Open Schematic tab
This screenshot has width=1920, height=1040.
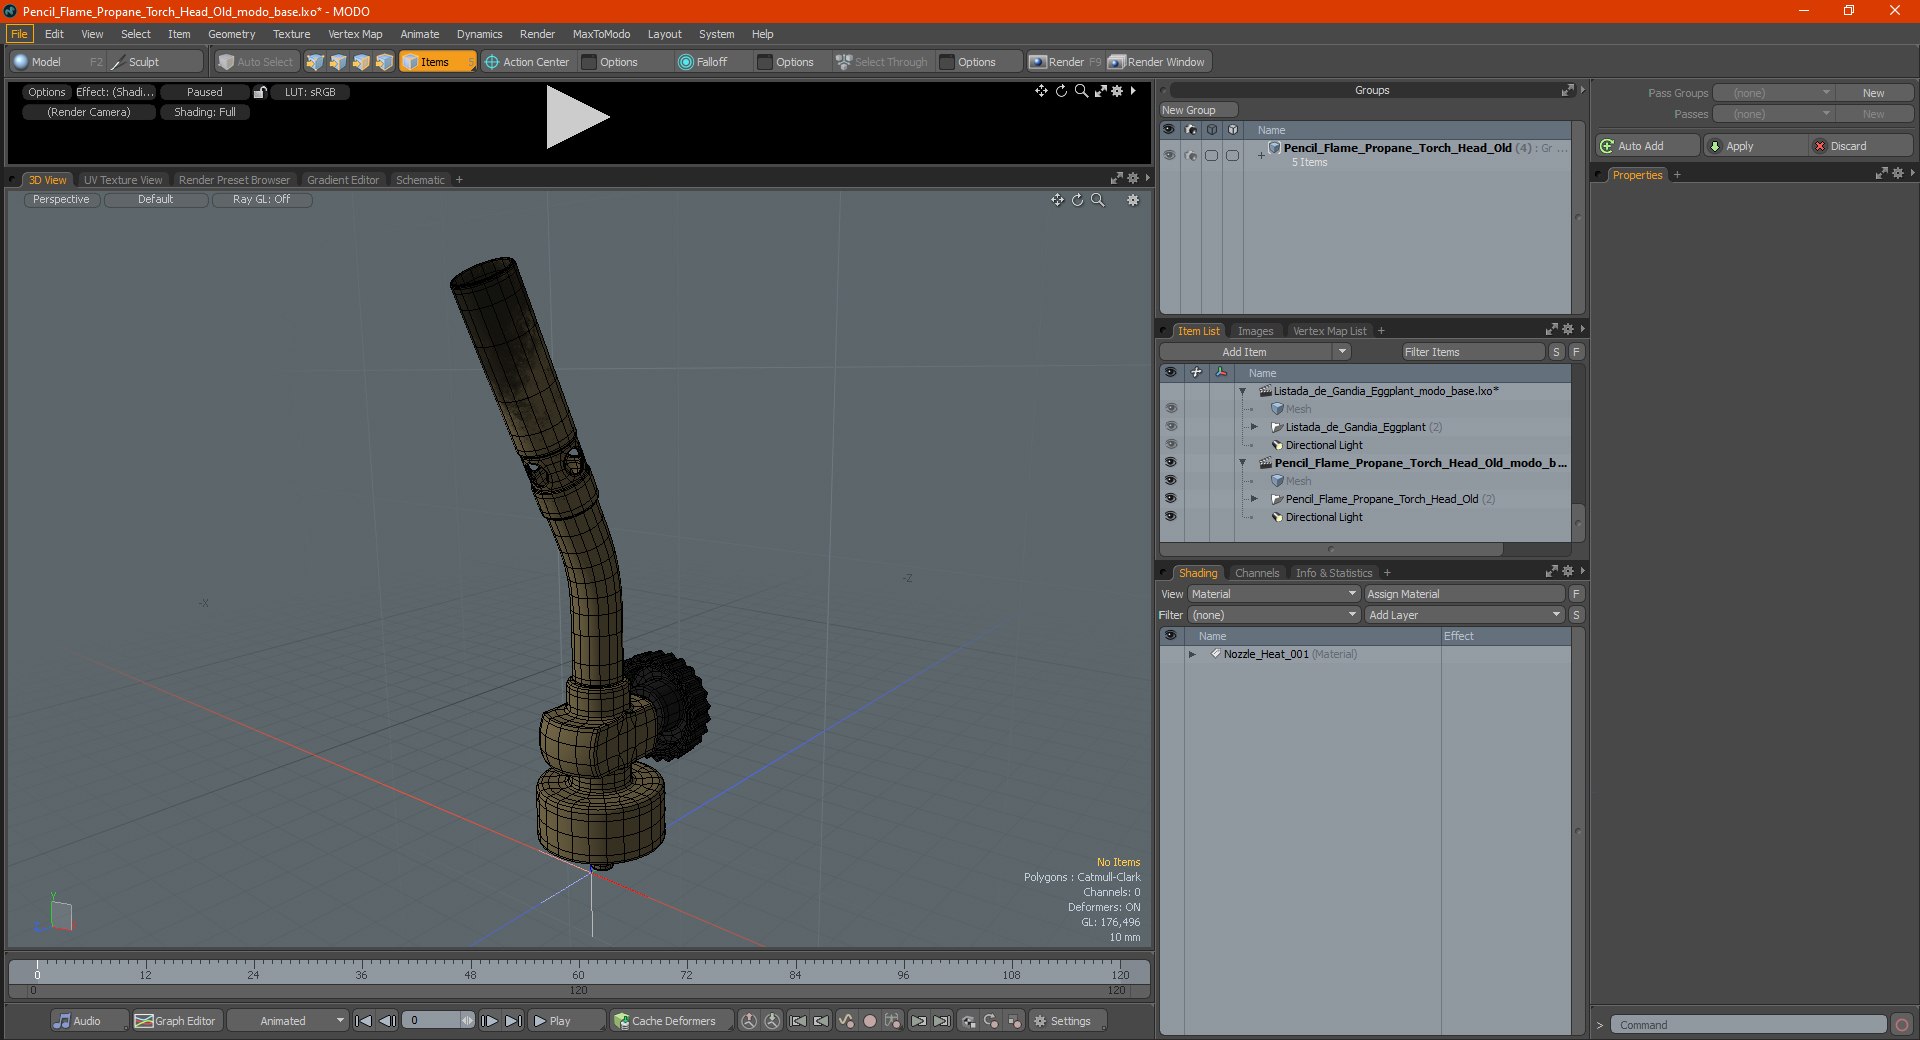pos(420,180)
